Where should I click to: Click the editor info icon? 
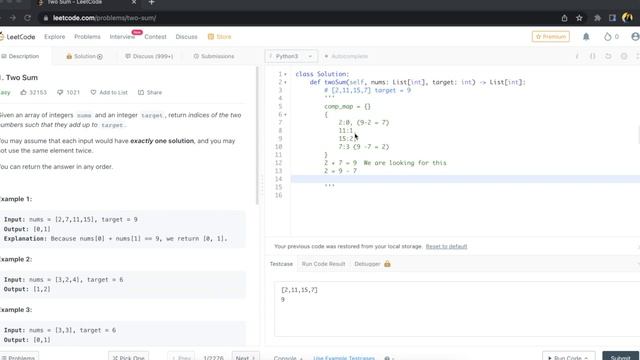[577, 56]
